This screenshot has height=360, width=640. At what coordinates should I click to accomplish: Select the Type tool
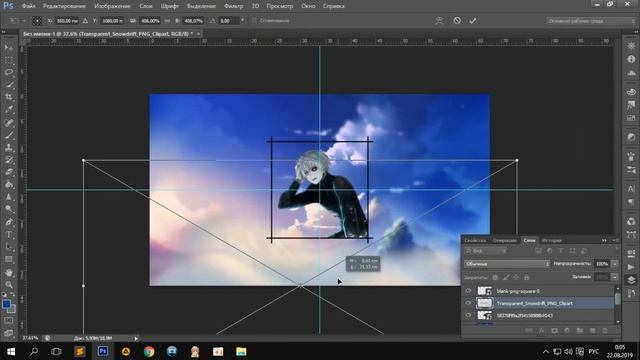(9, 235)
